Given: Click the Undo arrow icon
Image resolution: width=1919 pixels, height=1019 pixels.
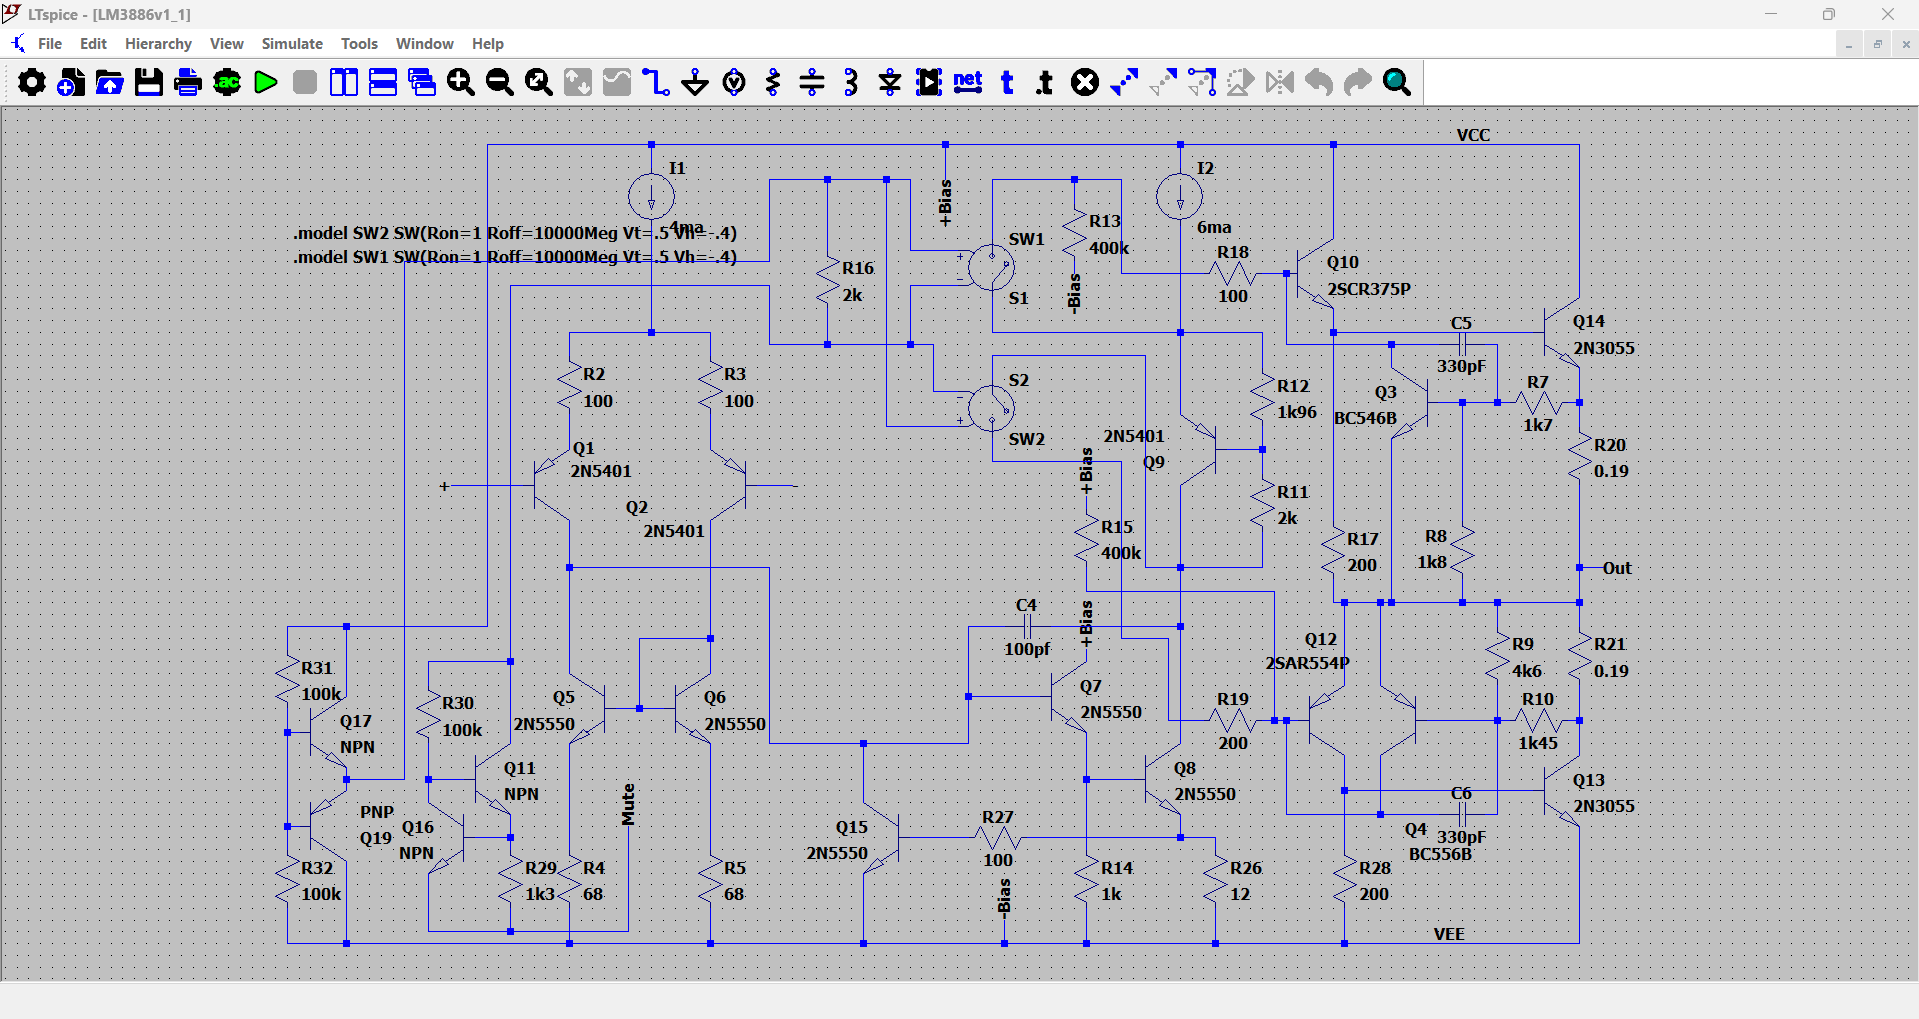Looking at the screenshot, I should [1319, 82].
